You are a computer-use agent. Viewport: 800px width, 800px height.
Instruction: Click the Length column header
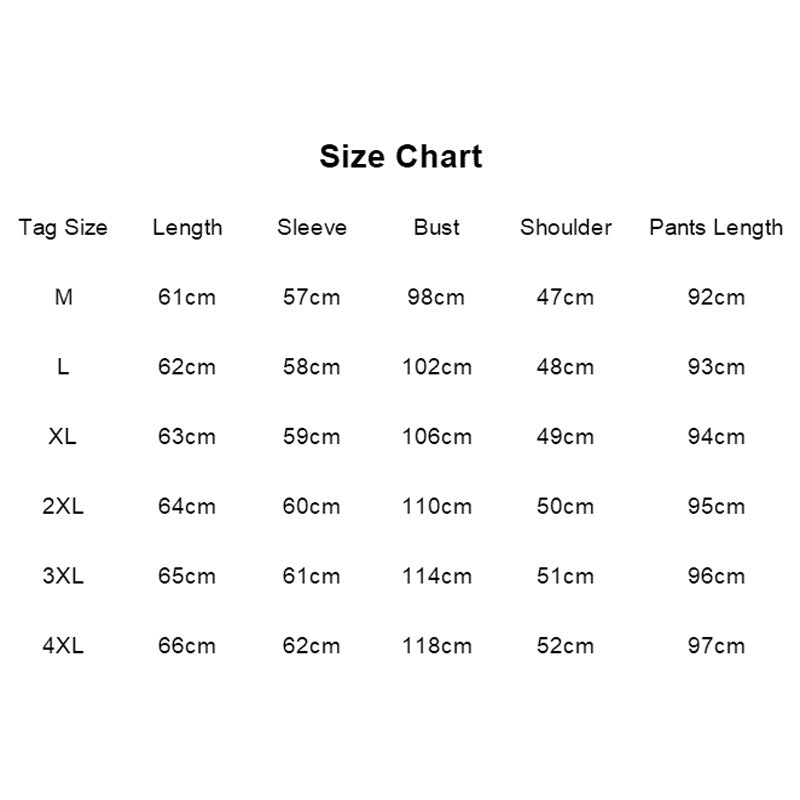(187, 228)
